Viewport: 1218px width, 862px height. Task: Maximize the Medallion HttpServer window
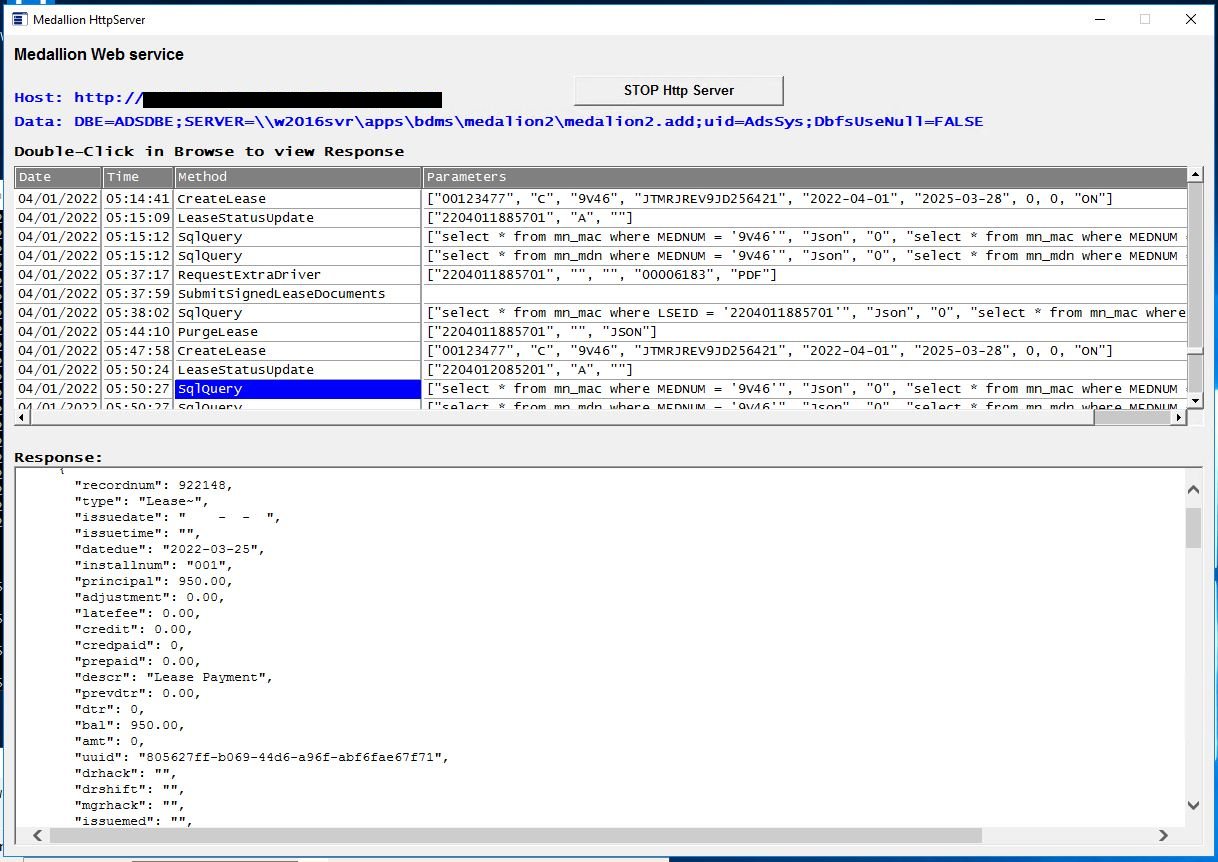point(1145,19)
